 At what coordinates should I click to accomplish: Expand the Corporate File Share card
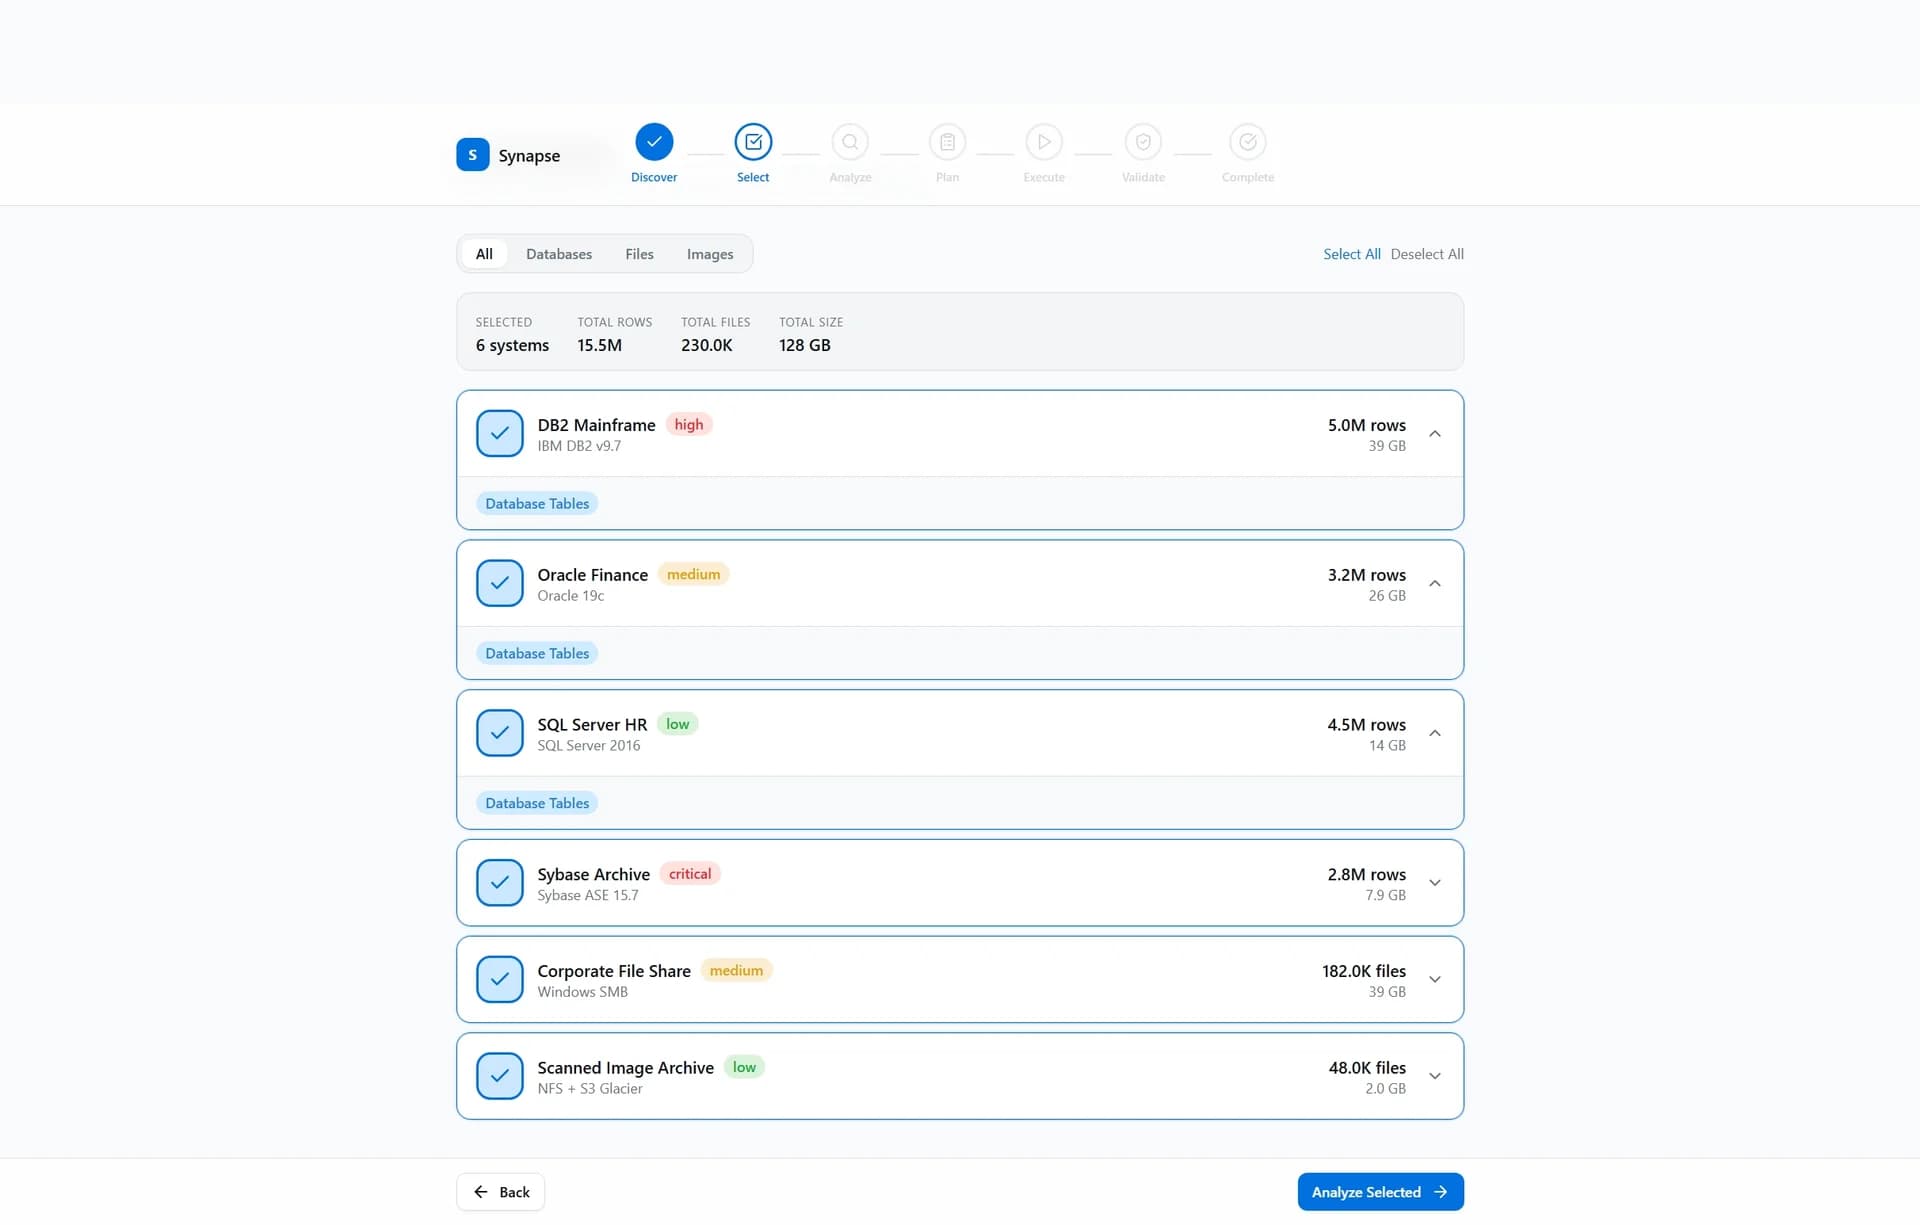pos(1435,979)
